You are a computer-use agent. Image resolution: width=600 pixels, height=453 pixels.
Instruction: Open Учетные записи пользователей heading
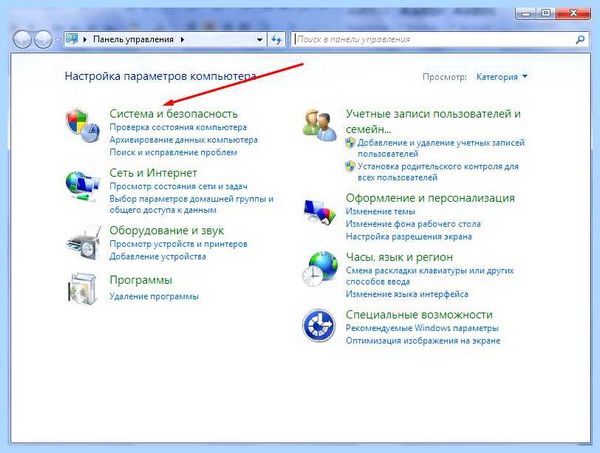click(433, 121)
